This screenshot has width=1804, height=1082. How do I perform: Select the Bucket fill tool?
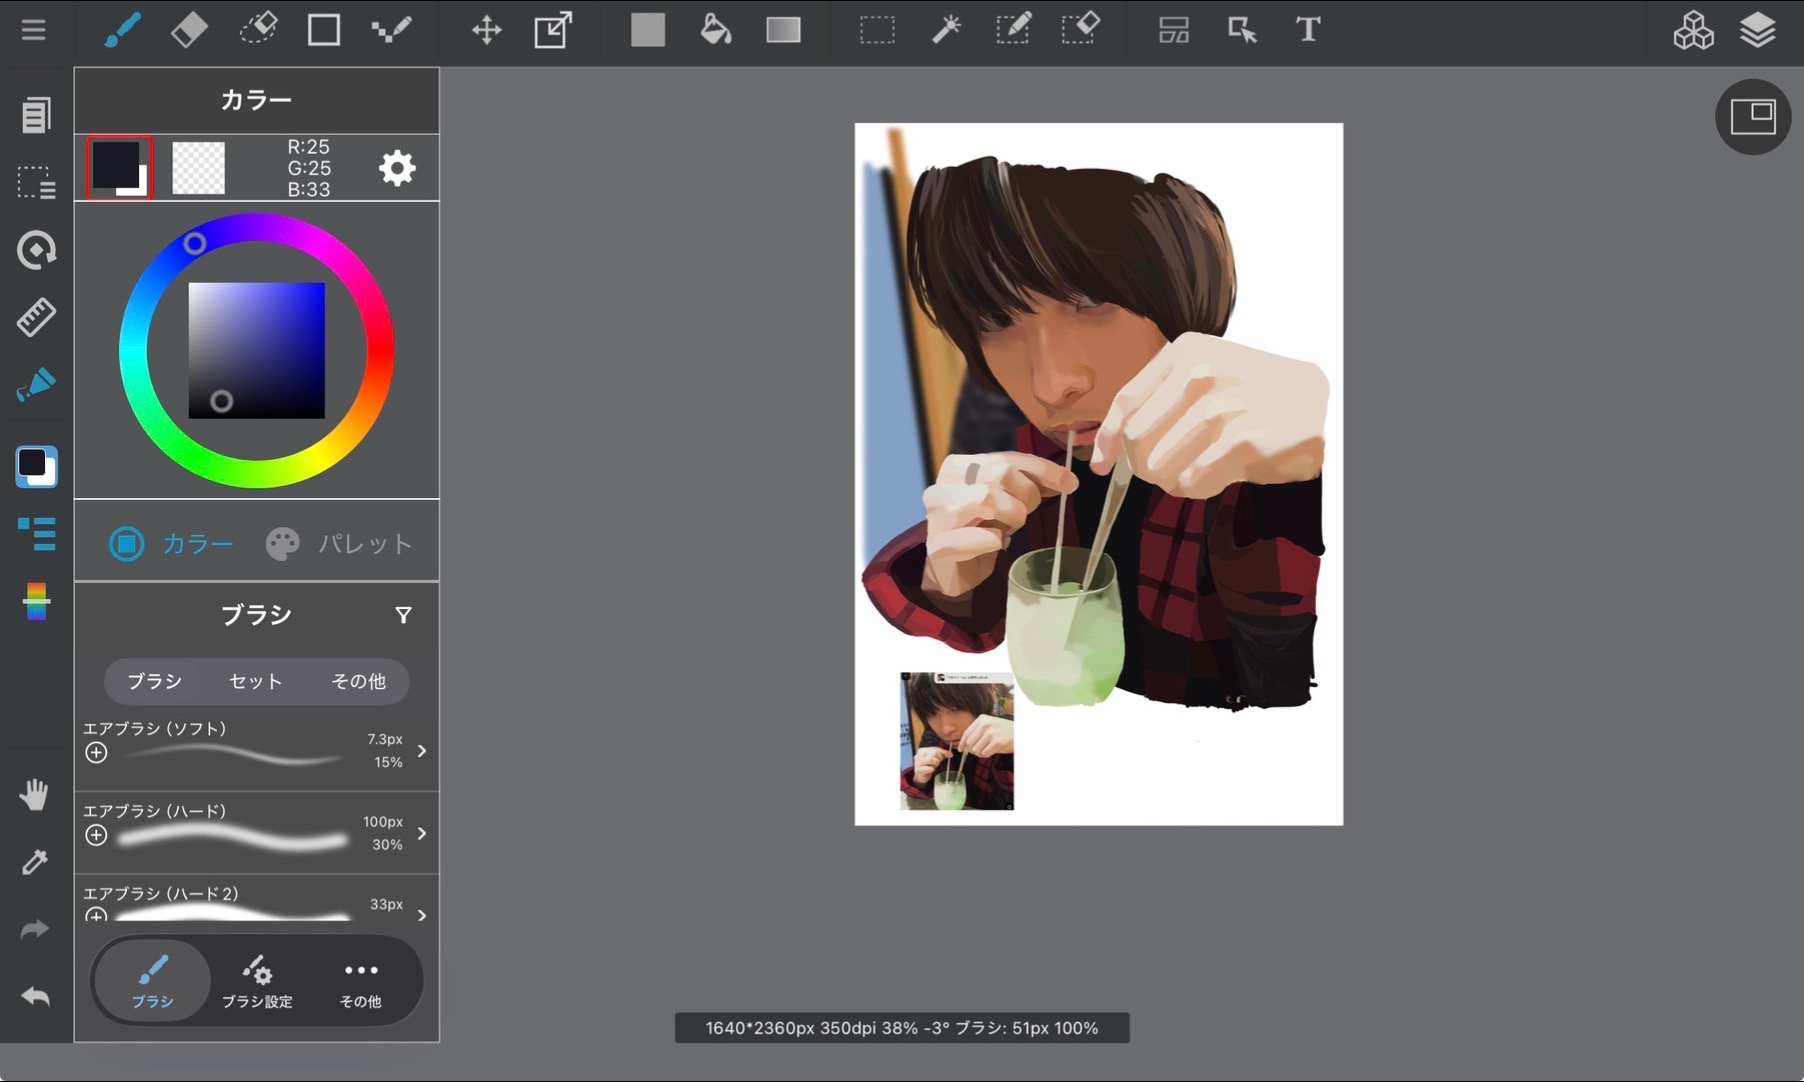[715, 30]
